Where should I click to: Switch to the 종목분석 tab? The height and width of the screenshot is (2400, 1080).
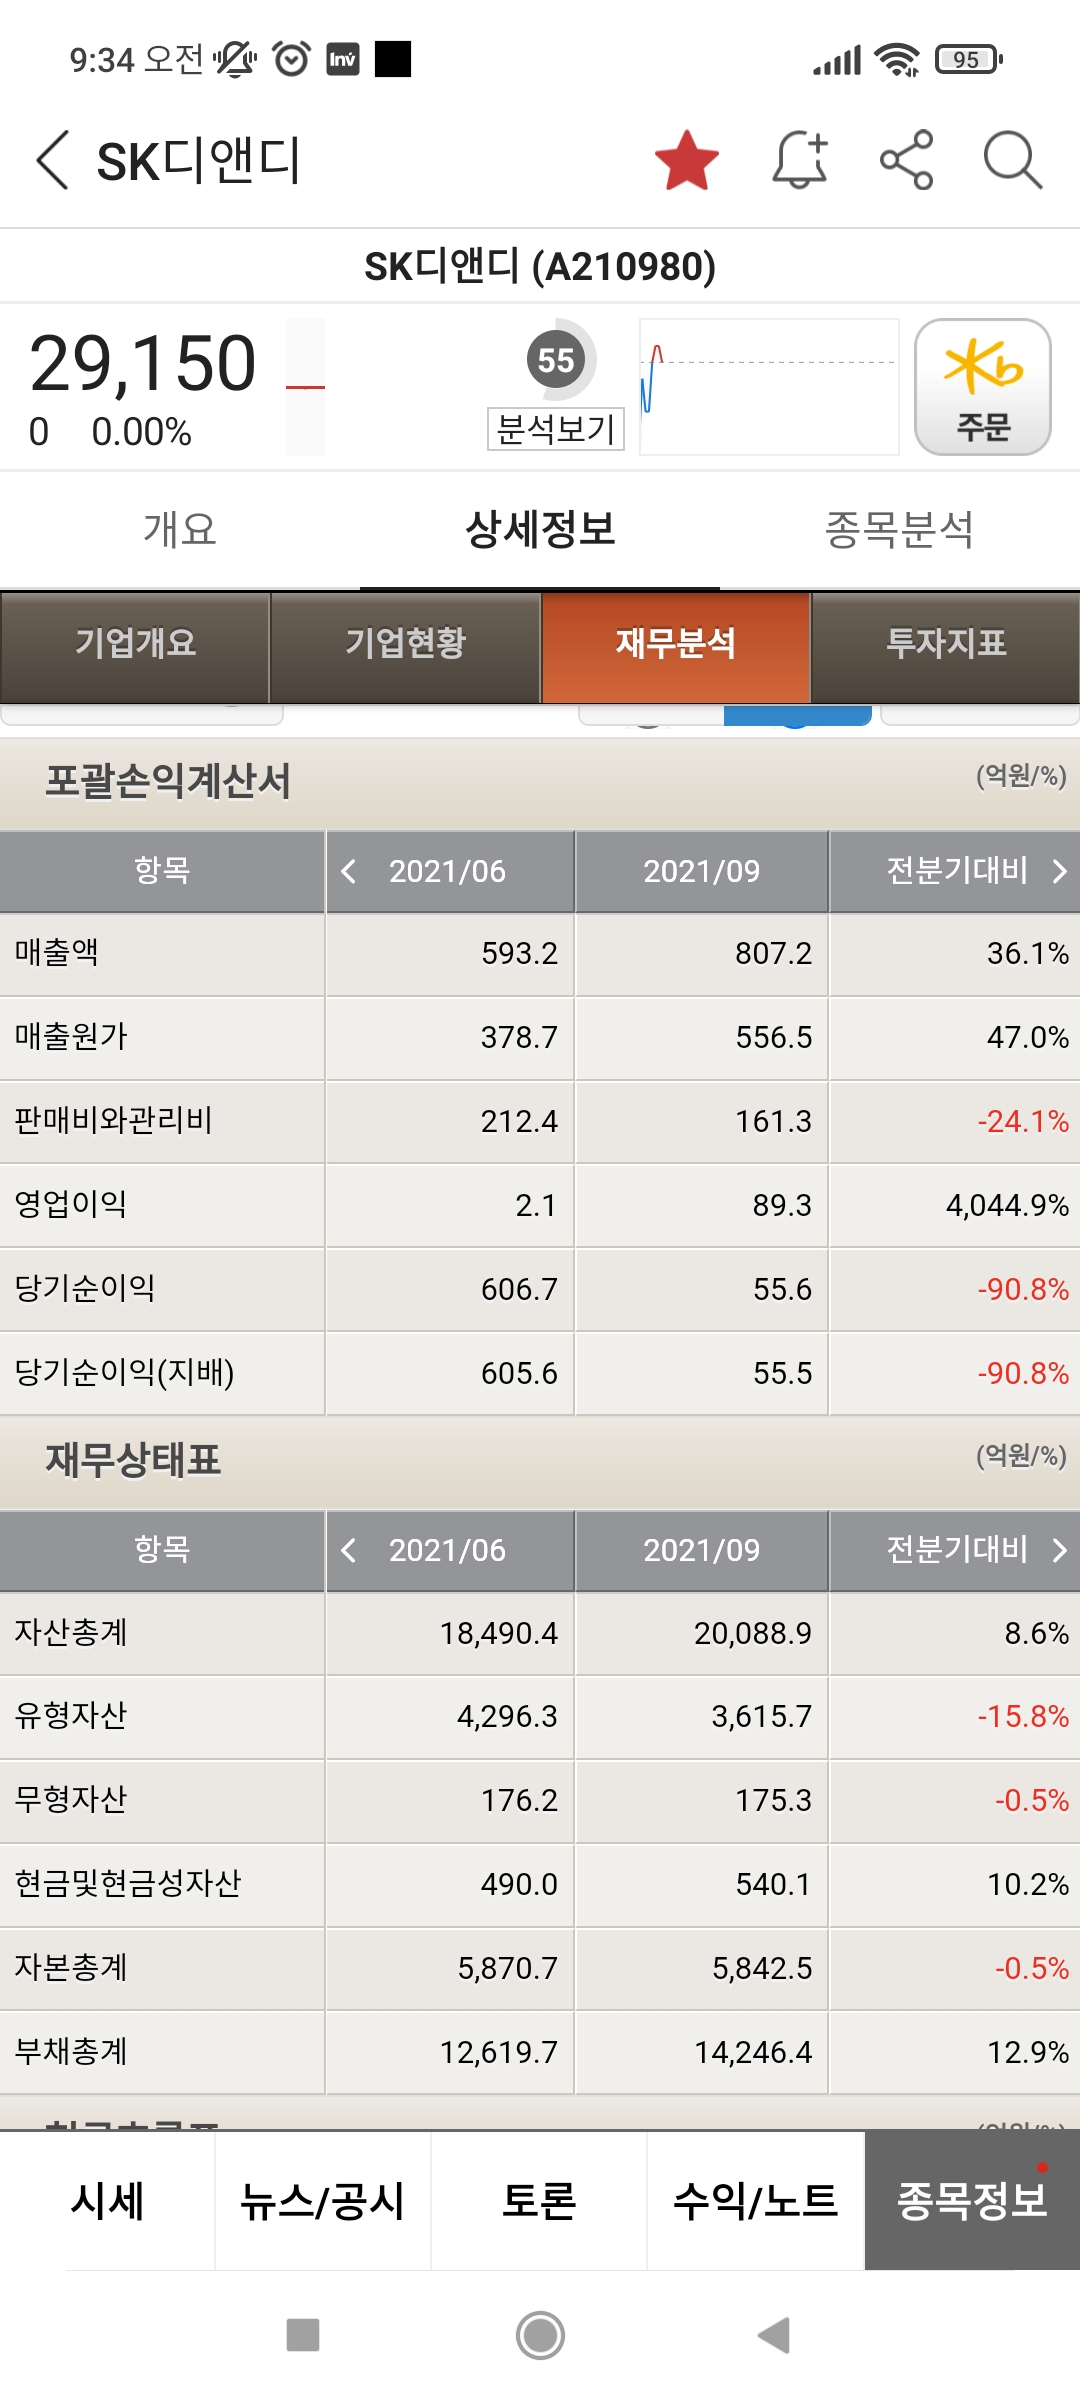tap(900, 529)
